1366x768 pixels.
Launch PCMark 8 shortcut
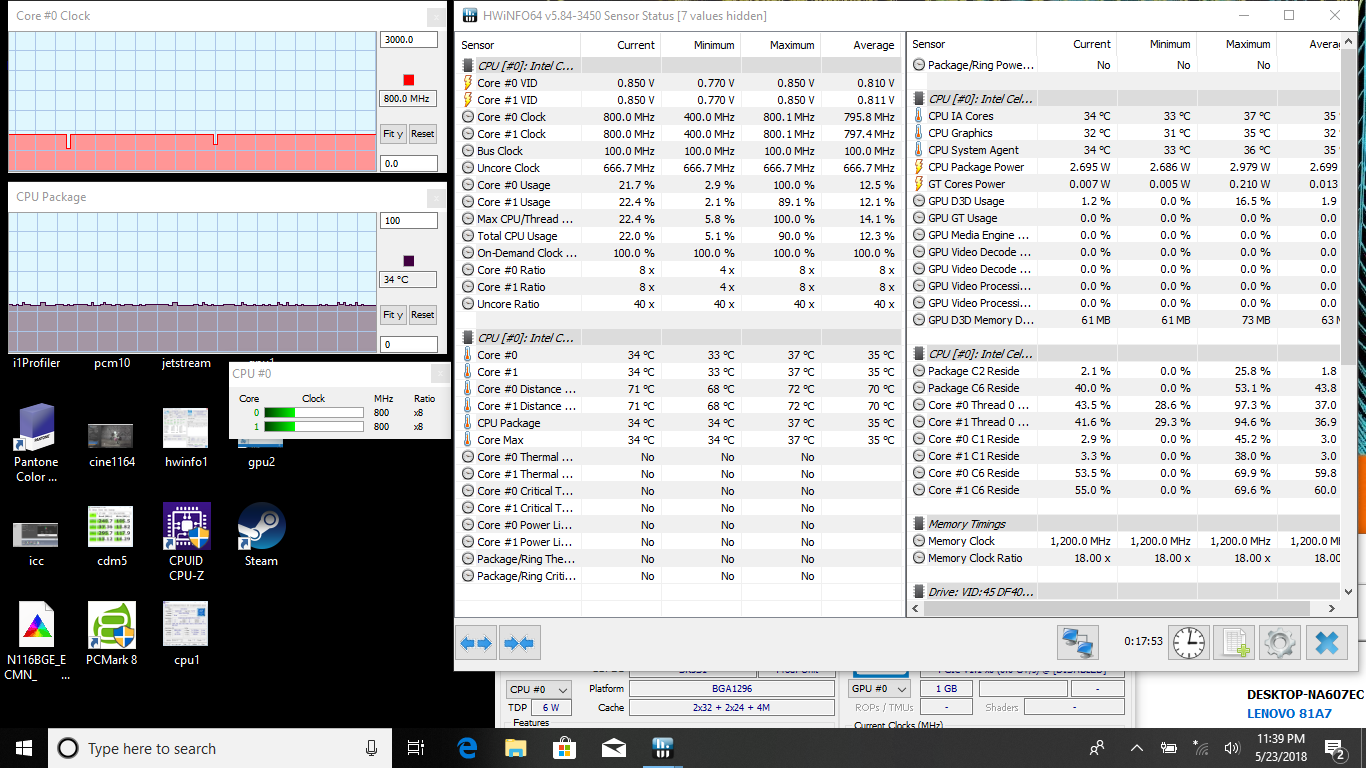pos(111,634)
